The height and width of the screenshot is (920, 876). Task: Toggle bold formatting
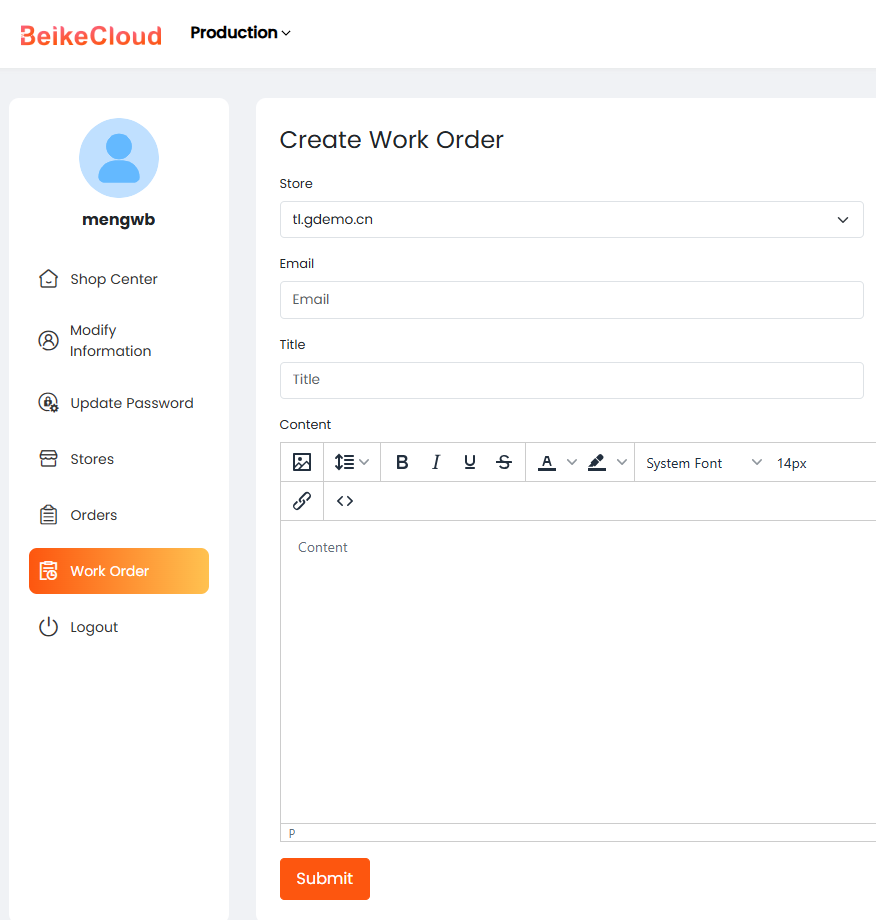pyautogui.click(x=402, y=462)
